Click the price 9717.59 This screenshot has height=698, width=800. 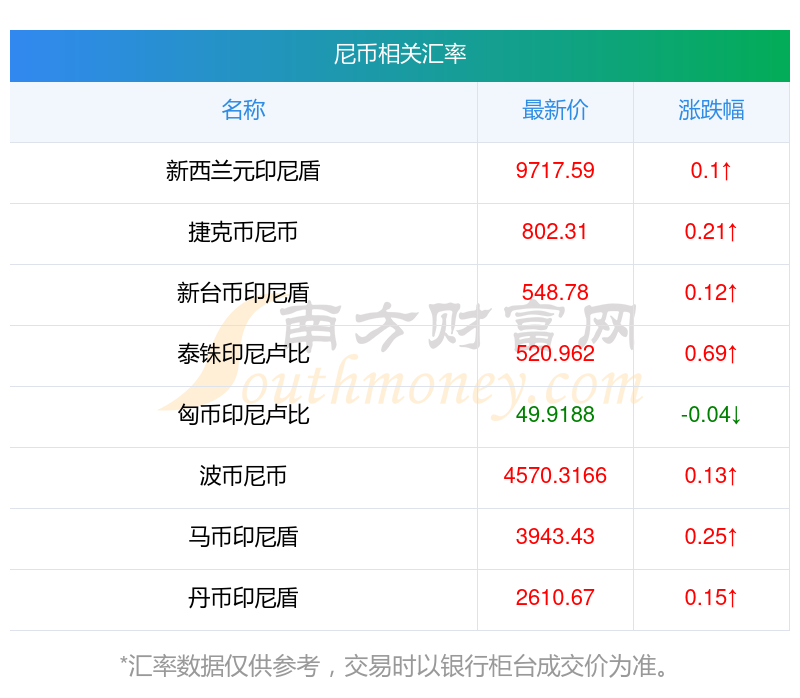click(x=555, y=170)
